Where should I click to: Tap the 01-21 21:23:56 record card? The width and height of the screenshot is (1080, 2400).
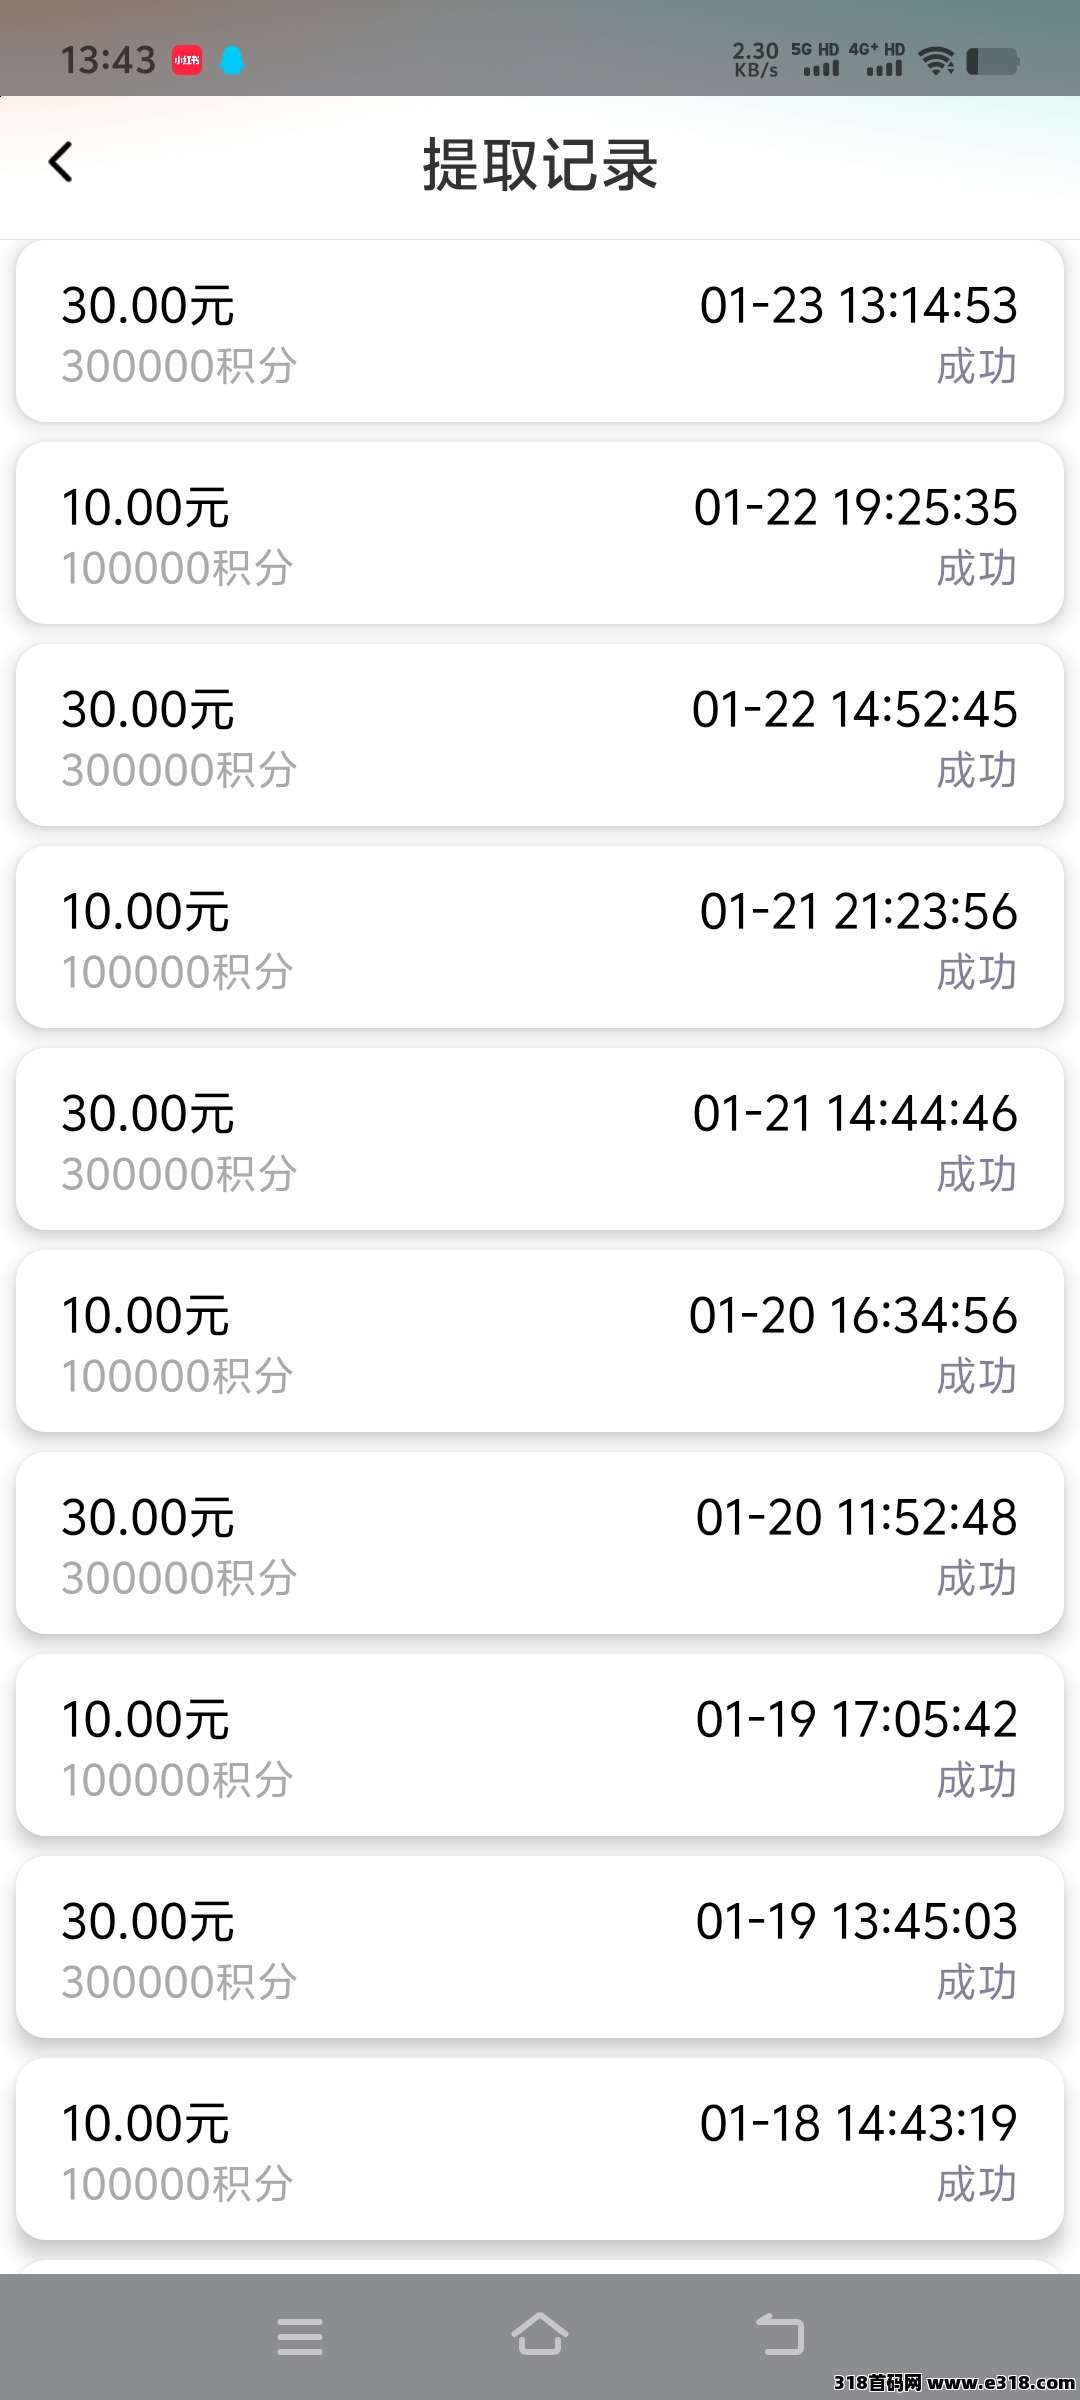[x=540, y=937]
